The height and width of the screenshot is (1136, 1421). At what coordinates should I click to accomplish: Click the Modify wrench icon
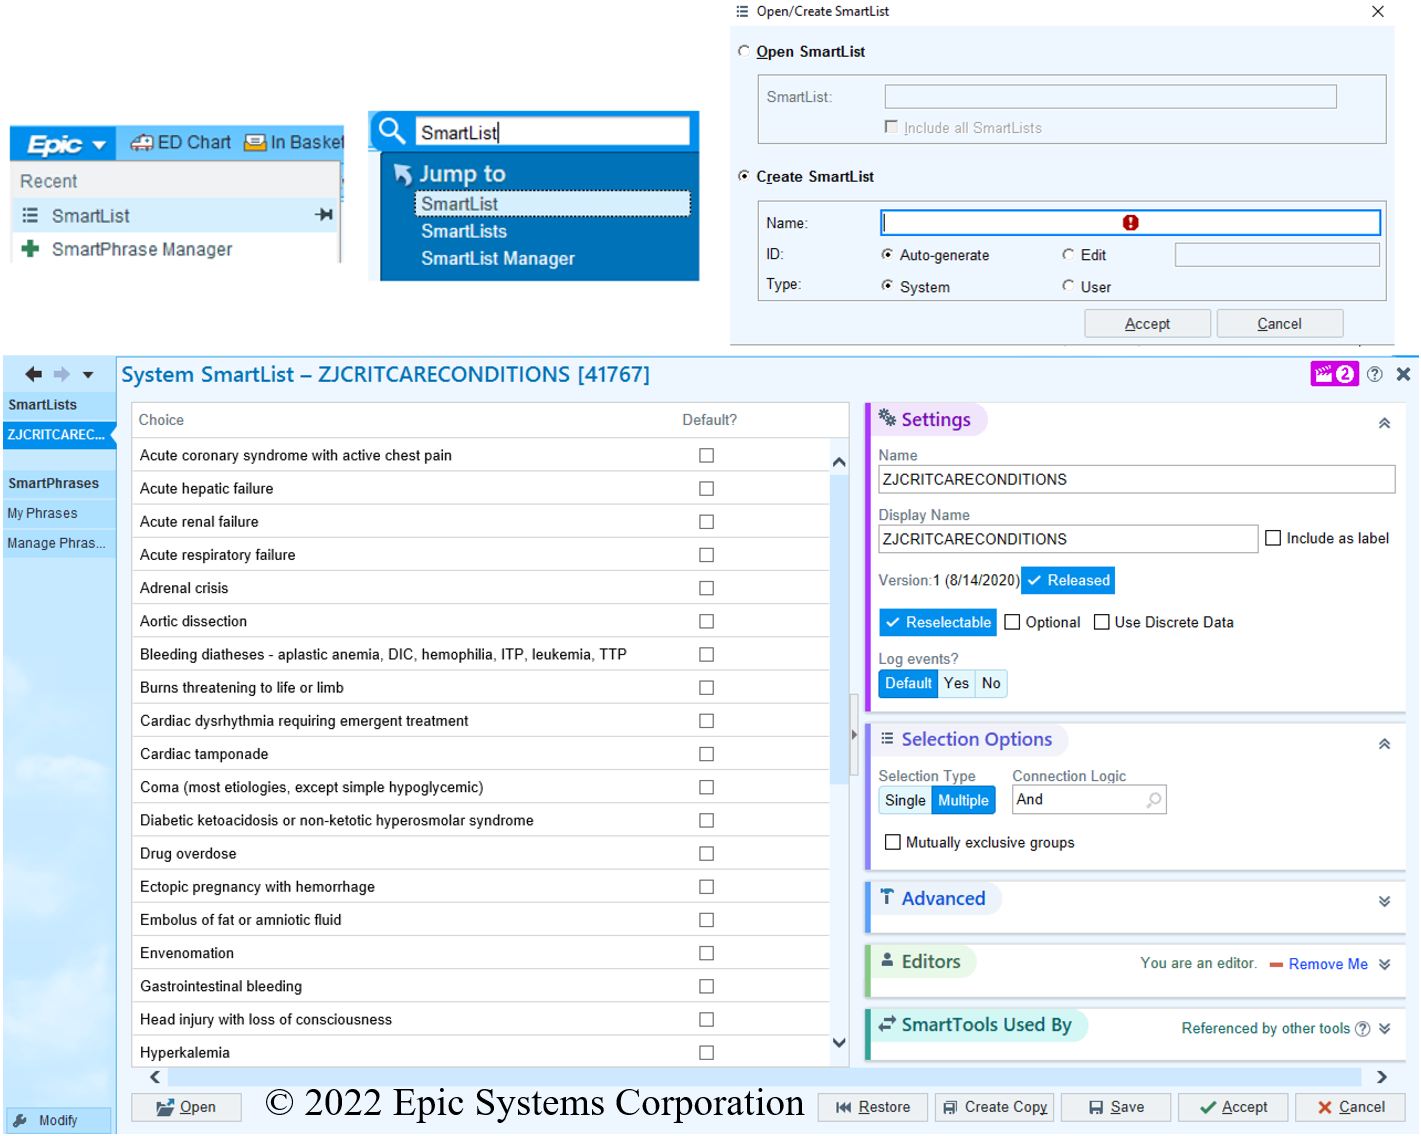point(20,1120)
